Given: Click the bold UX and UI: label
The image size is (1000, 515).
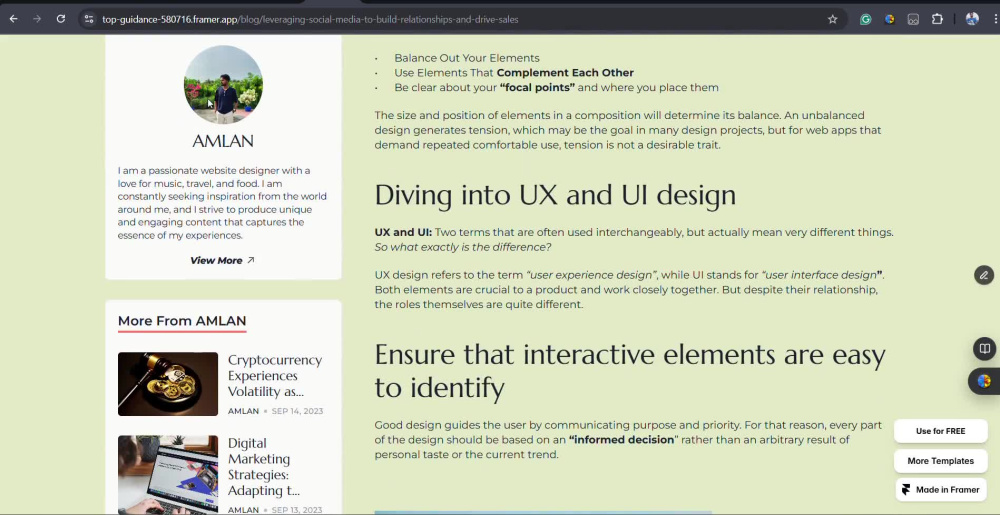Looking at the screenshot, I should pos(403,232).
